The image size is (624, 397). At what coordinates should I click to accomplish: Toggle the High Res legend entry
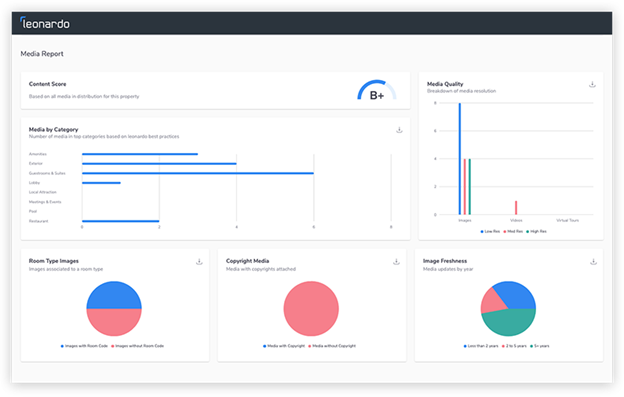[x=536, y=232]
